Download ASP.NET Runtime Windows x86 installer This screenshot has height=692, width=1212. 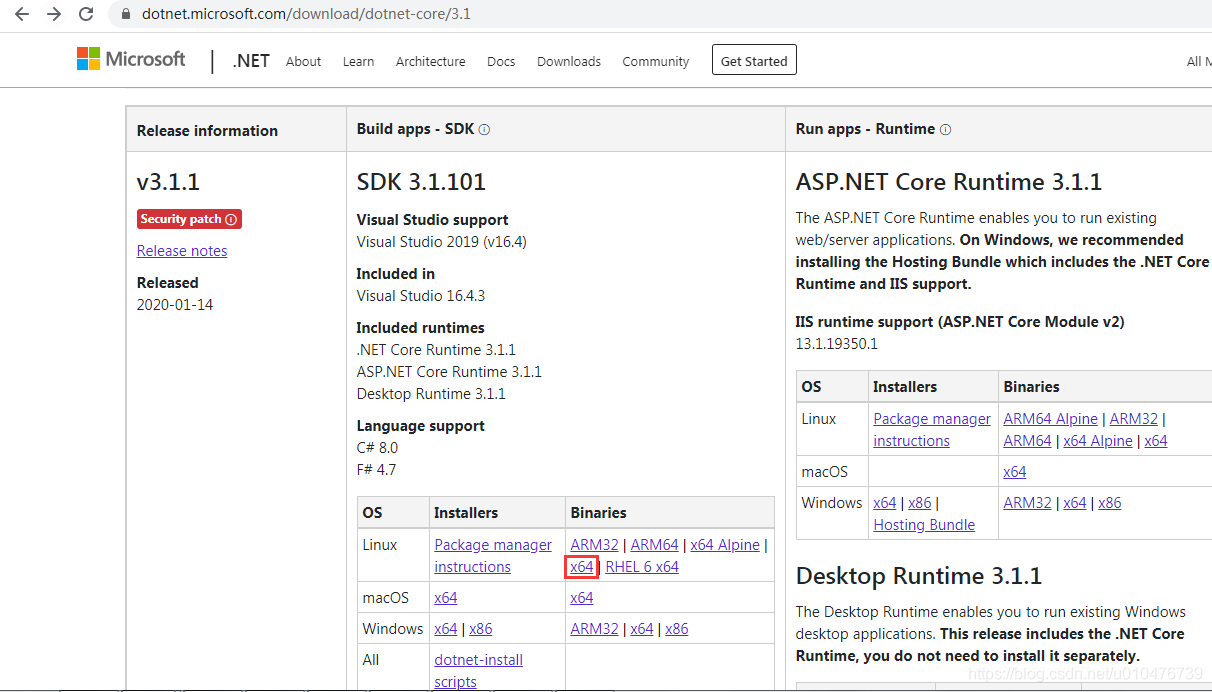point(920,503)
